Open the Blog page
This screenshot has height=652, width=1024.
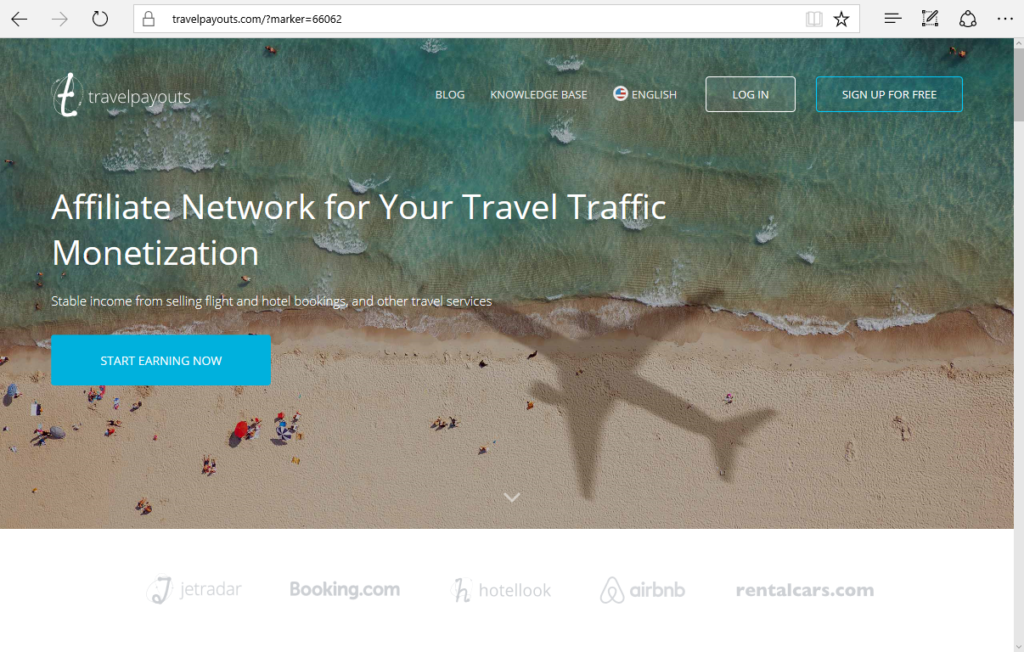(x=450, y=95)
